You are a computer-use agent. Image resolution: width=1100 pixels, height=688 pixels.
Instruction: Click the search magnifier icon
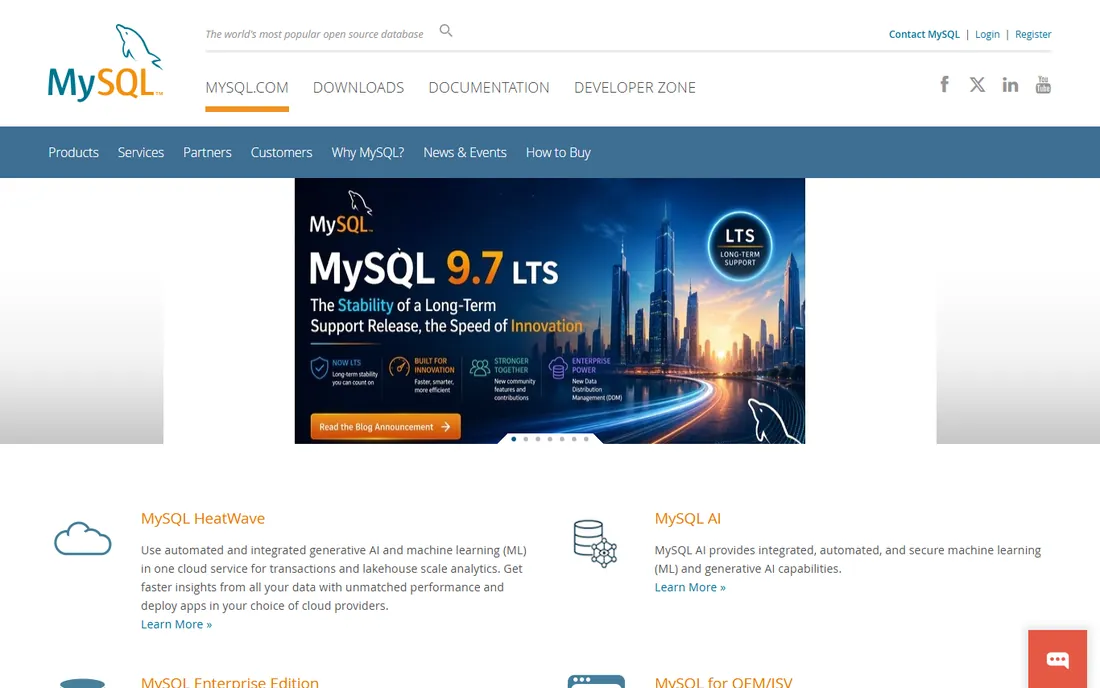point(445,30)
